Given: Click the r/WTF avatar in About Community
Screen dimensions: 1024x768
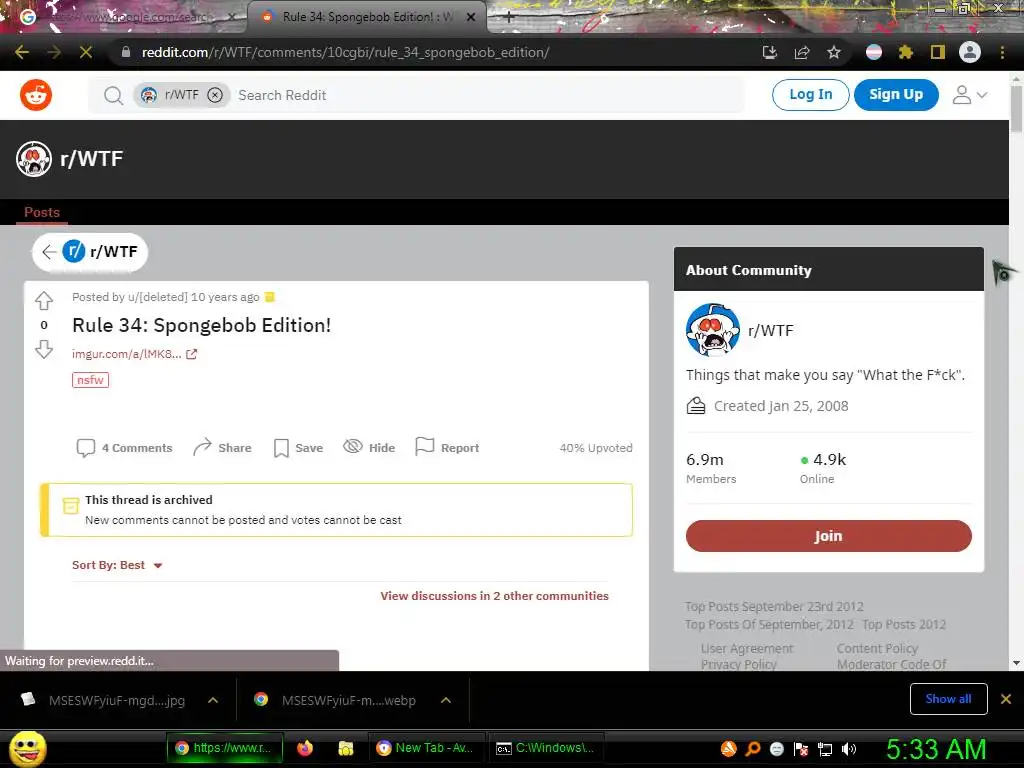Looking at the screenshot, I should [712, 330].
